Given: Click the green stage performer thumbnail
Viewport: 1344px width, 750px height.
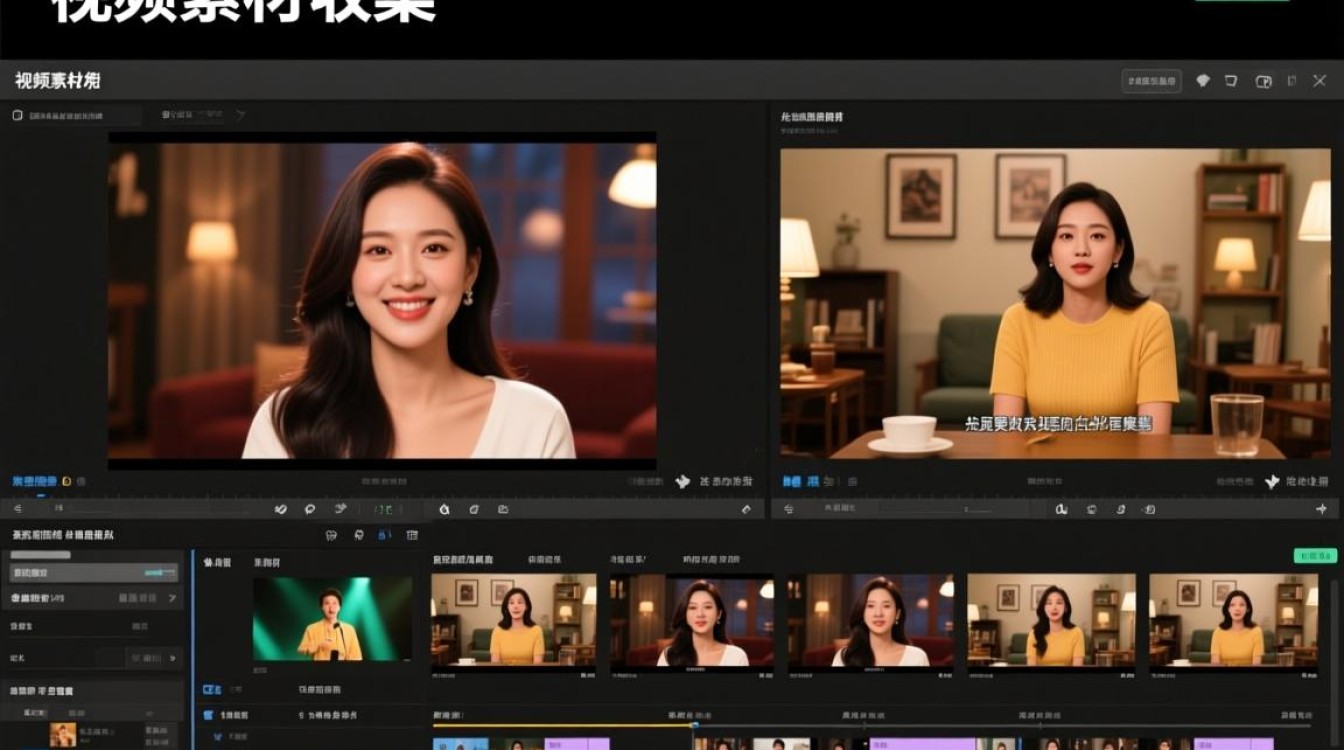Looking at the screenshot, I should point(332,619).
